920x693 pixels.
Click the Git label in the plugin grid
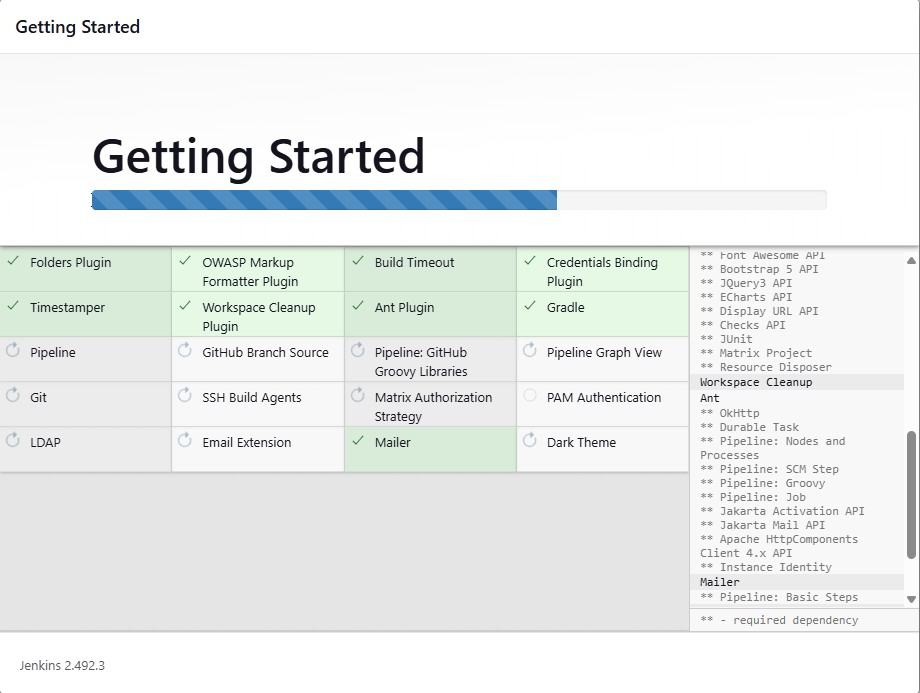coord(38,398)
